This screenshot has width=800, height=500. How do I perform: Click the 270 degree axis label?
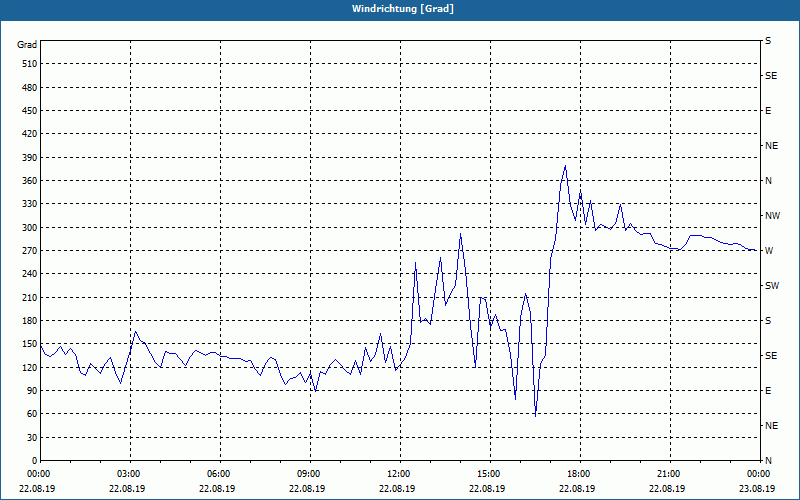(29, 251)
